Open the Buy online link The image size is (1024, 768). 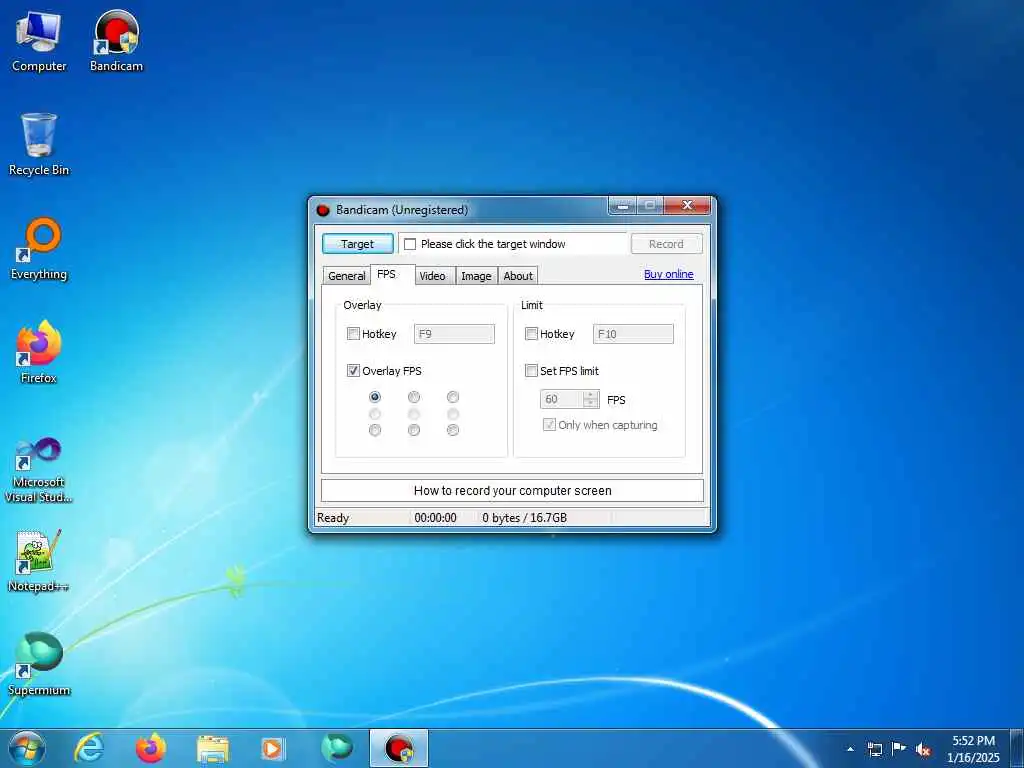669,274
